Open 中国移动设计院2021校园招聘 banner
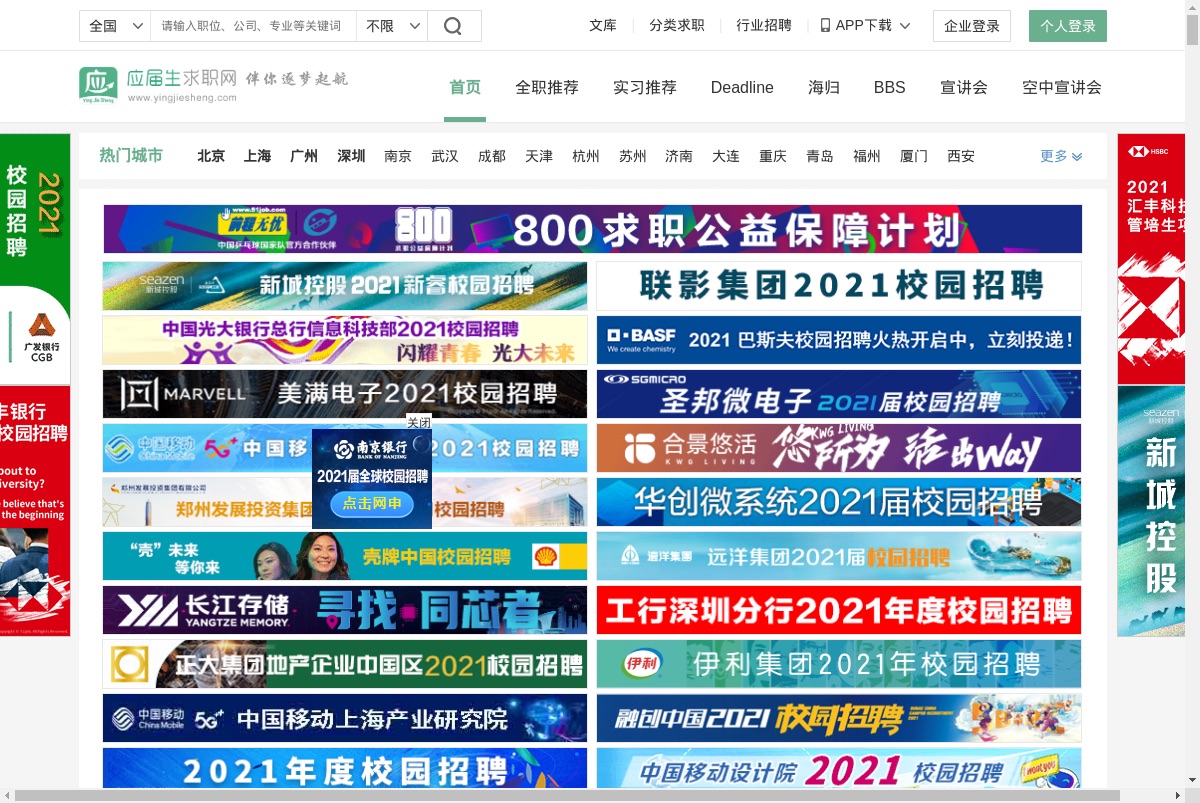This screenshot has height=803, width=1200. tap(839, 768)
